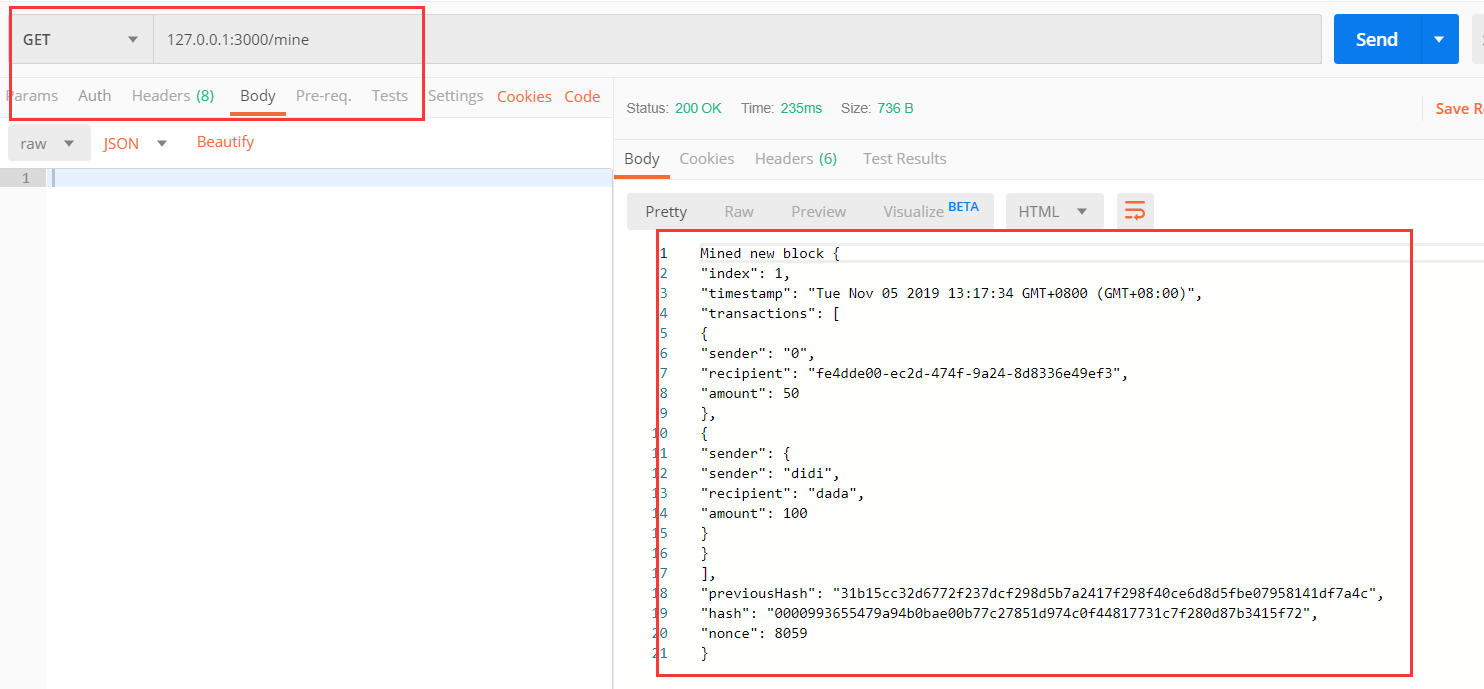Image resolution: width=1484 pixels, height=689 pixels.
Task: Click the 200 OK status text
Action: [x=698, y=108]
